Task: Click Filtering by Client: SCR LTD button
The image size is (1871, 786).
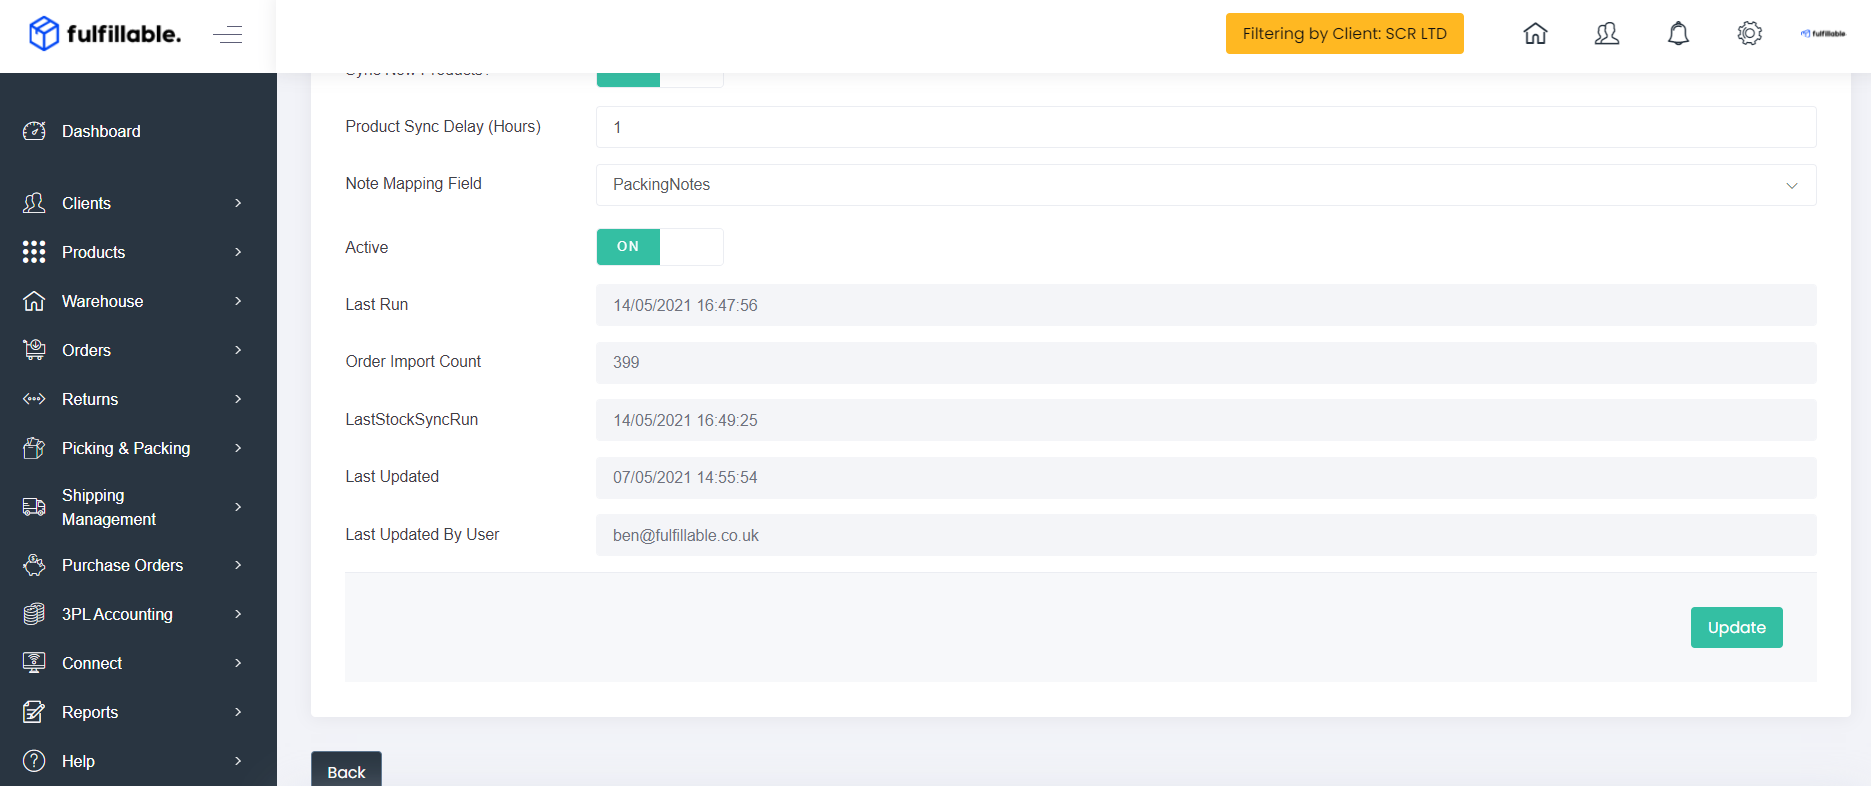Action: coord(1344,34)
